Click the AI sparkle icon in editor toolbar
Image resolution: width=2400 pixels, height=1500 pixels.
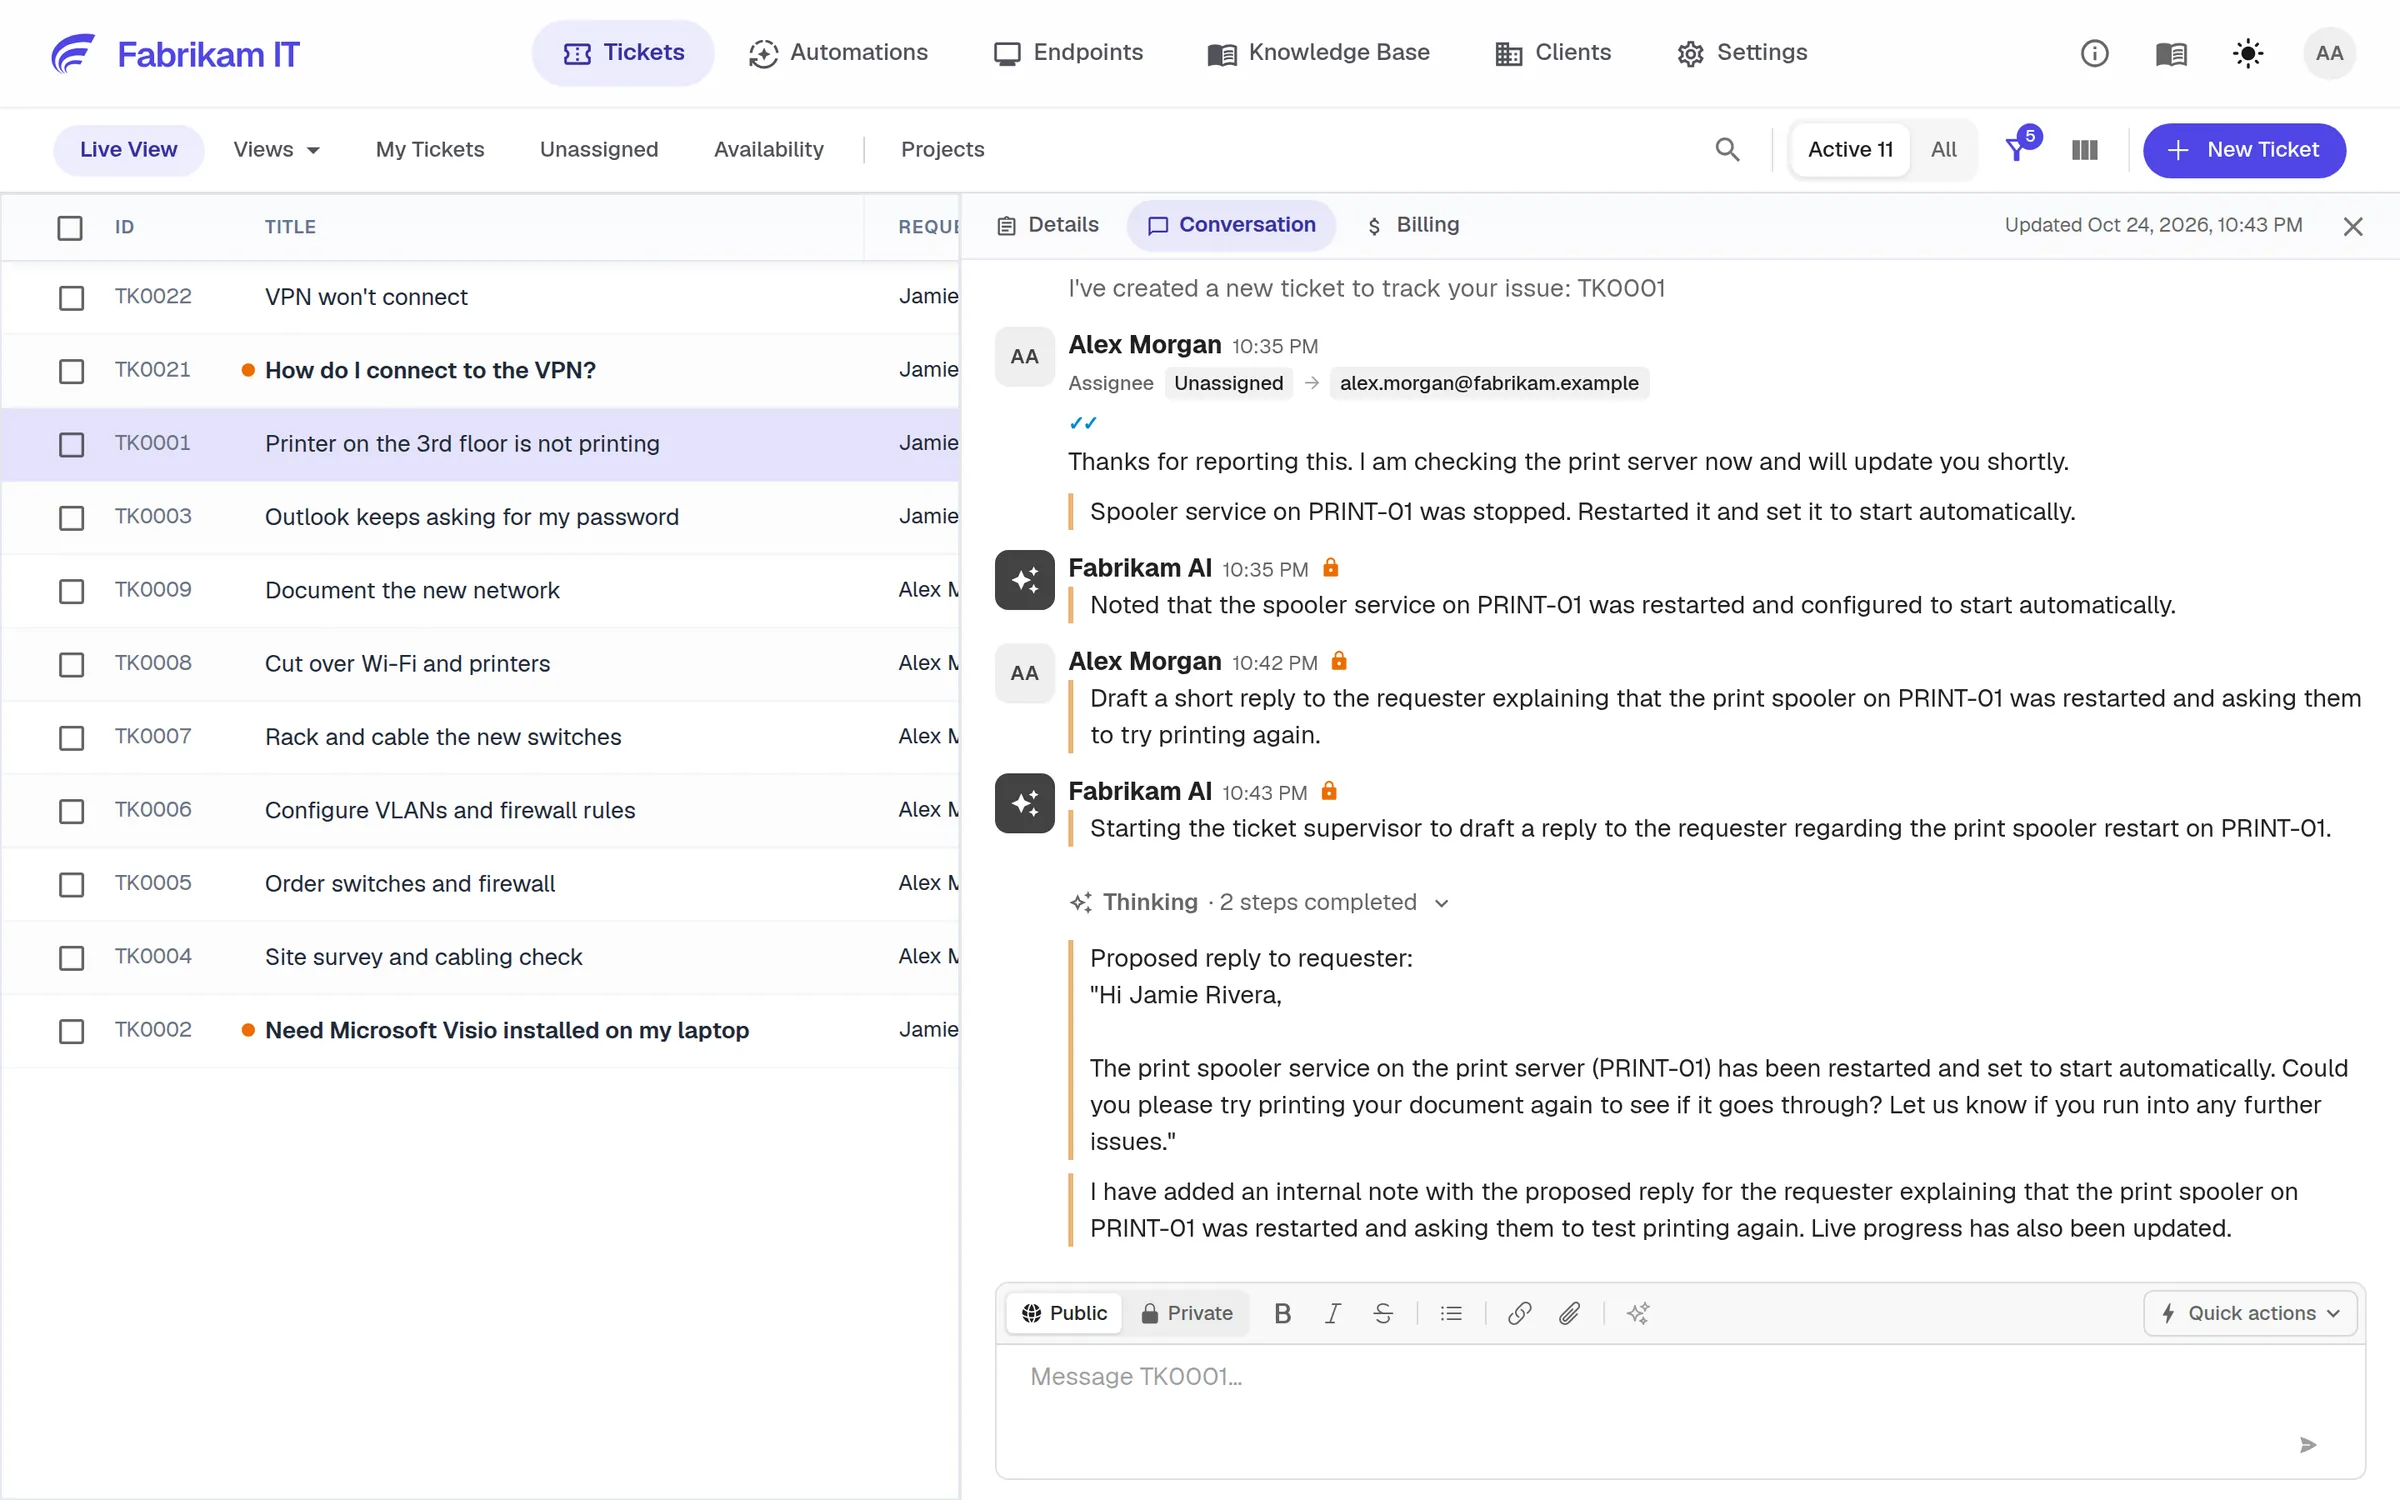click(1638, 1313)
